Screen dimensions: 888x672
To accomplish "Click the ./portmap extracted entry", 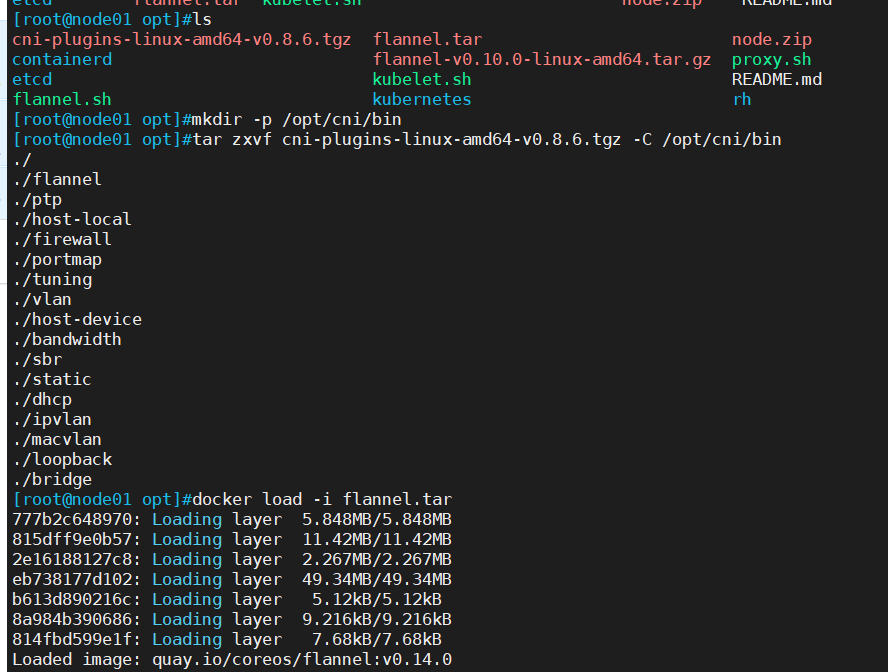I will 57,260.
